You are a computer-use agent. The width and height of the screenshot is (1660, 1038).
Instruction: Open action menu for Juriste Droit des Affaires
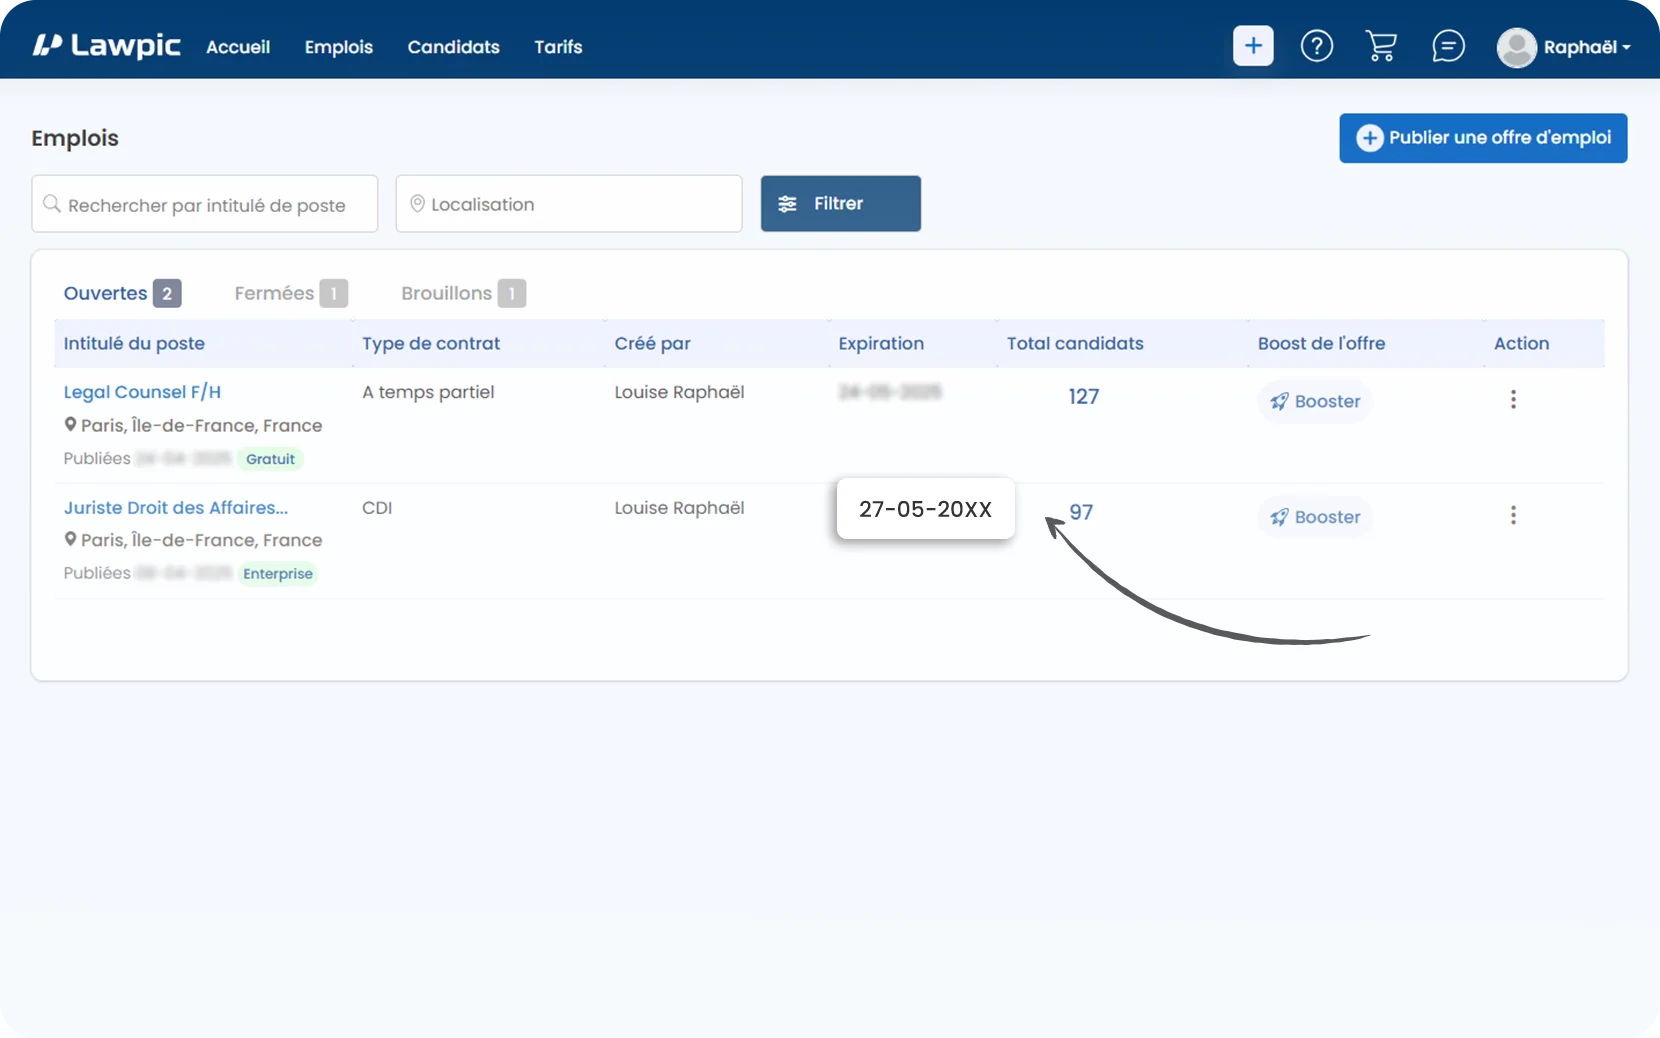click(x=1513, y=515)
